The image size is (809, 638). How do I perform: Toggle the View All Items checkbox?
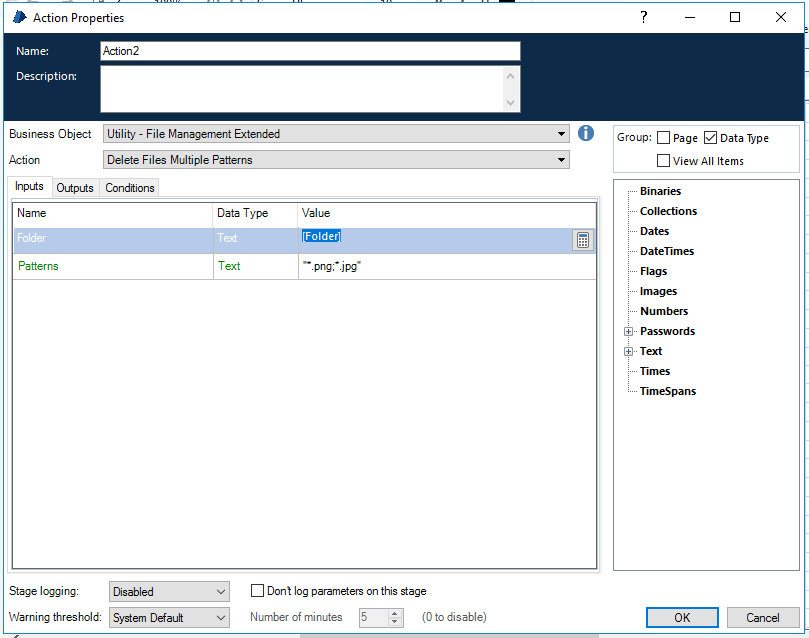664,161
